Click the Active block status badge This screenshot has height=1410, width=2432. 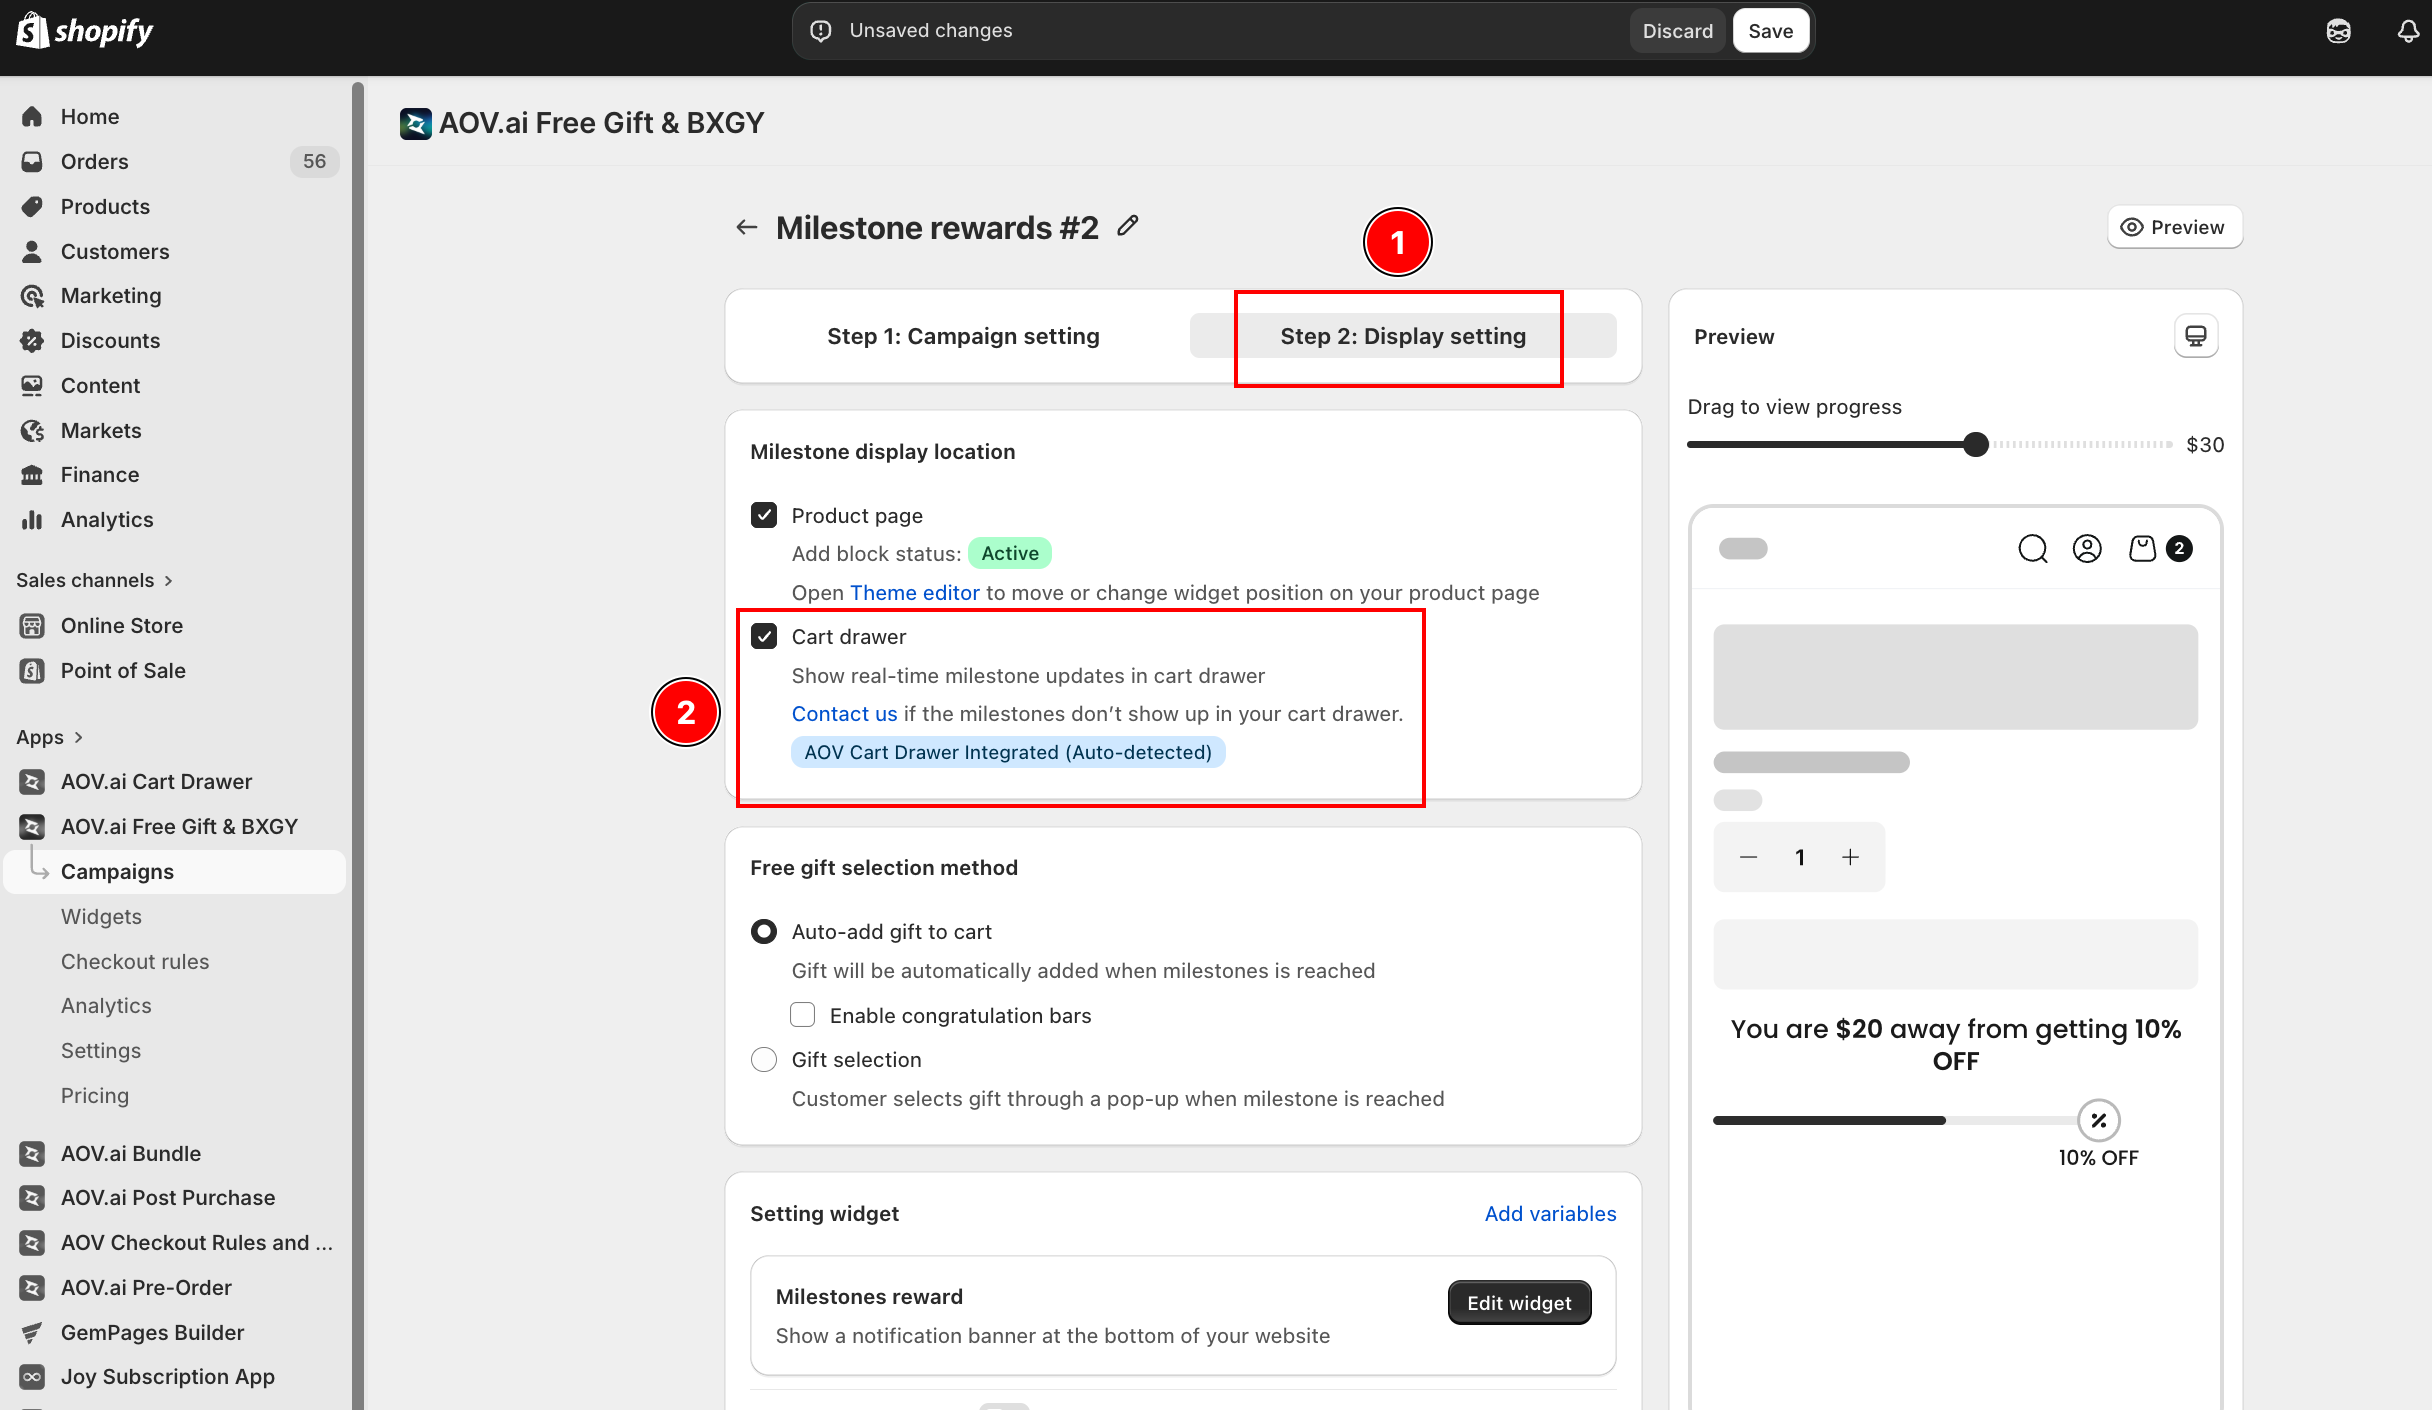[x=1010, y=553]
